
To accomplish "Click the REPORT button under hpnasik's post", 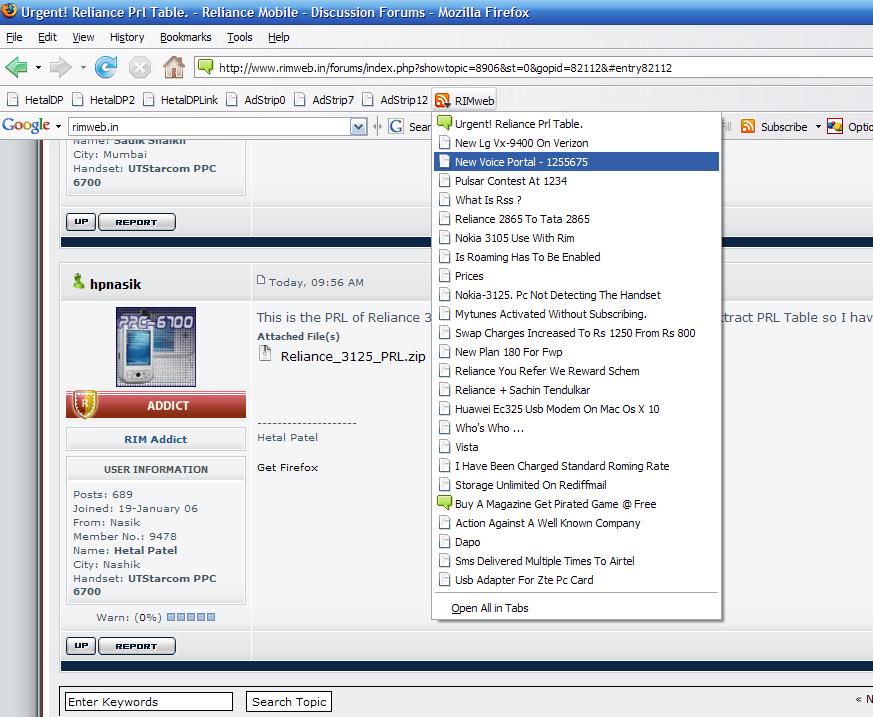I will 136,646.
